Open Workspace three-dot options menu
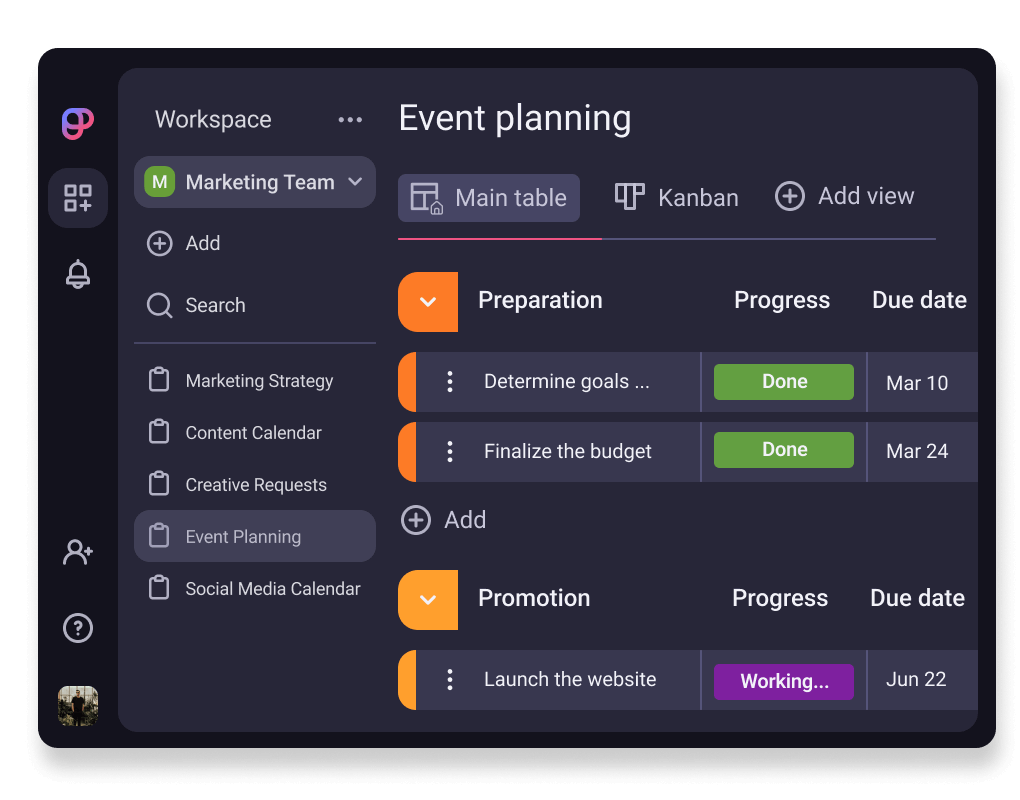The width and height of the screenshot is (1020, 800). [x=350, y=120]
